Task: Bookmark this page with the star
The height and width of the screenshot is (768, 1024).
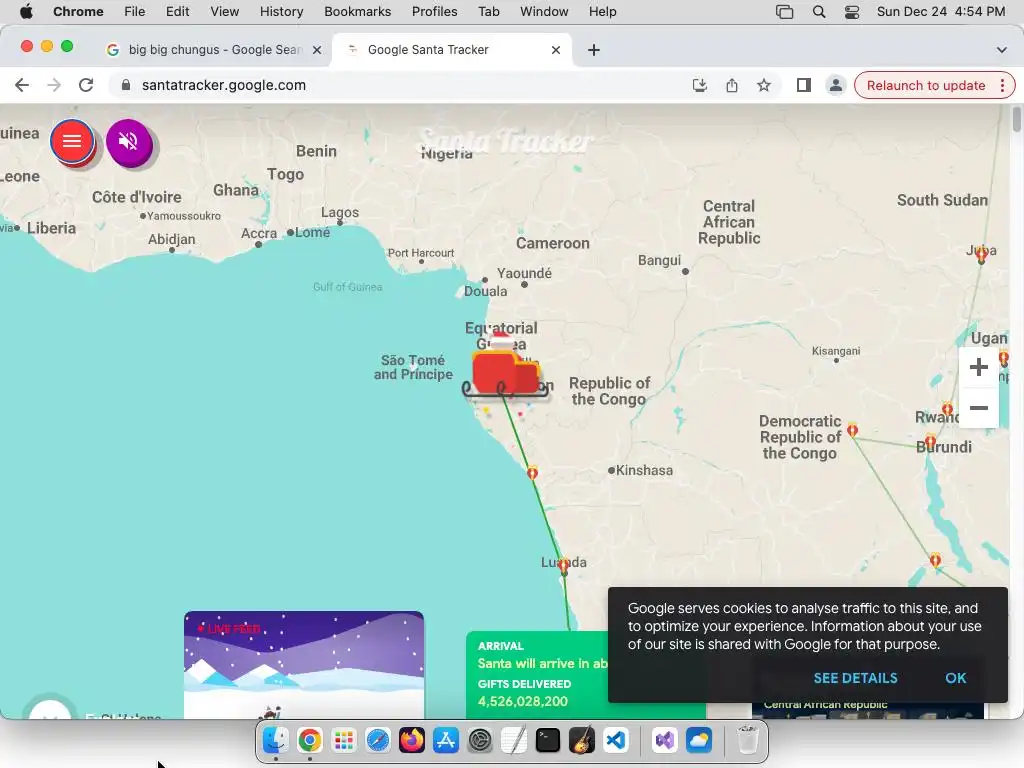Action: pyautogui.click(x=763, y=85)
